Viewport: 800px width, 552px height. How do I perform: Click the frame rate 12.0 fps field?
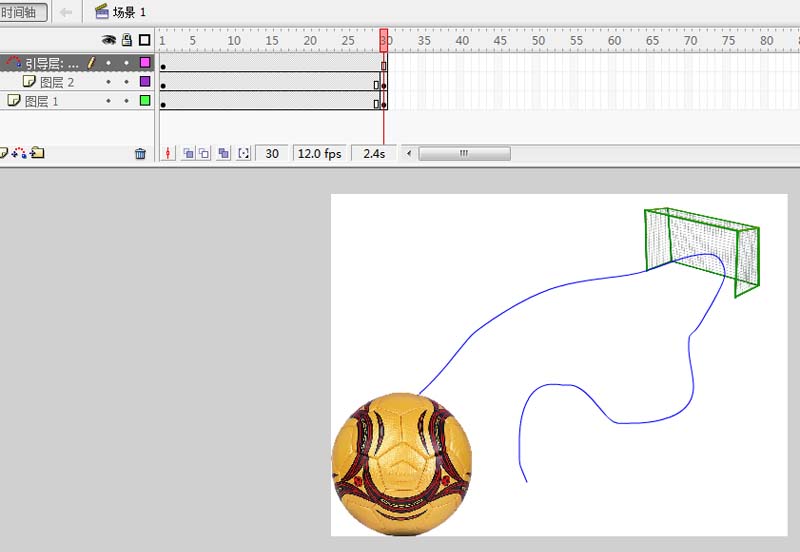coord(319,154)
